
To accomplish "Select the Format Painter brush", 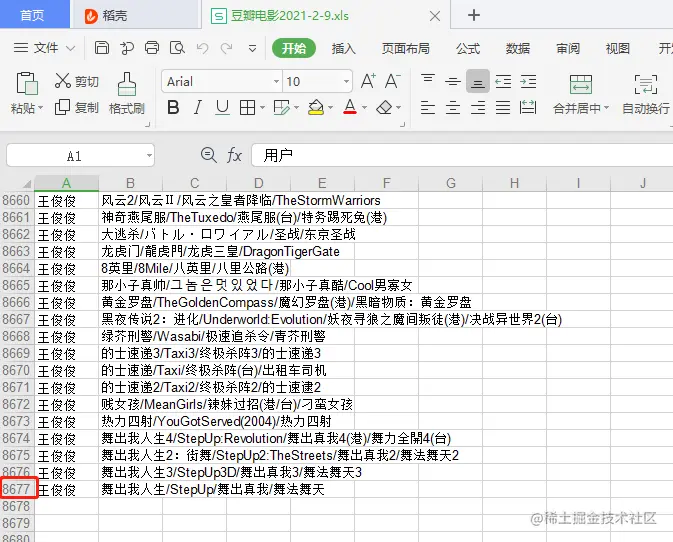I will click(x=127, y=84).
